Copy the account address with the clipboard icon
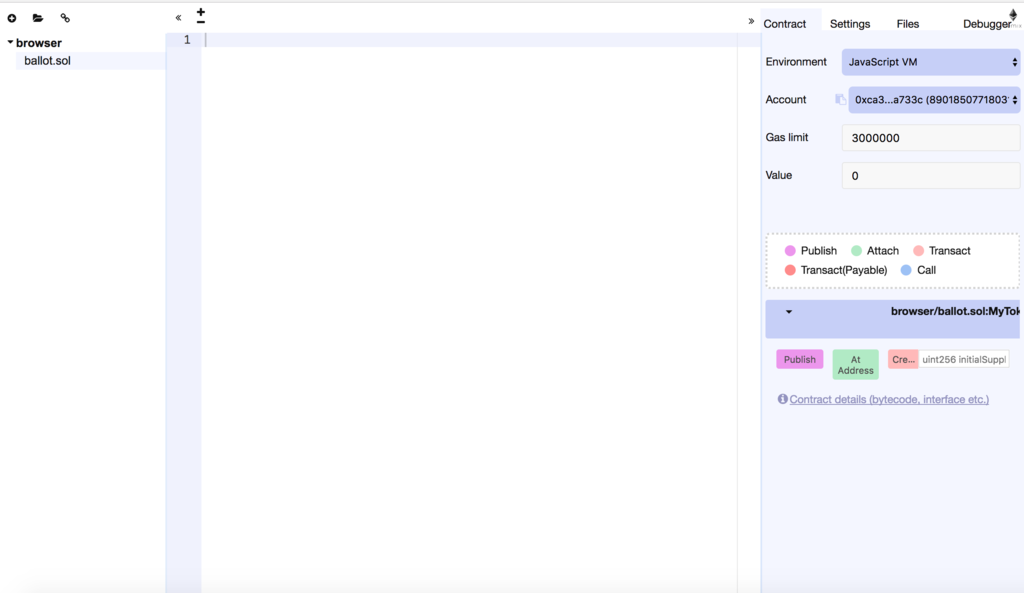The image size is (1024, 593). coord(840,100)
